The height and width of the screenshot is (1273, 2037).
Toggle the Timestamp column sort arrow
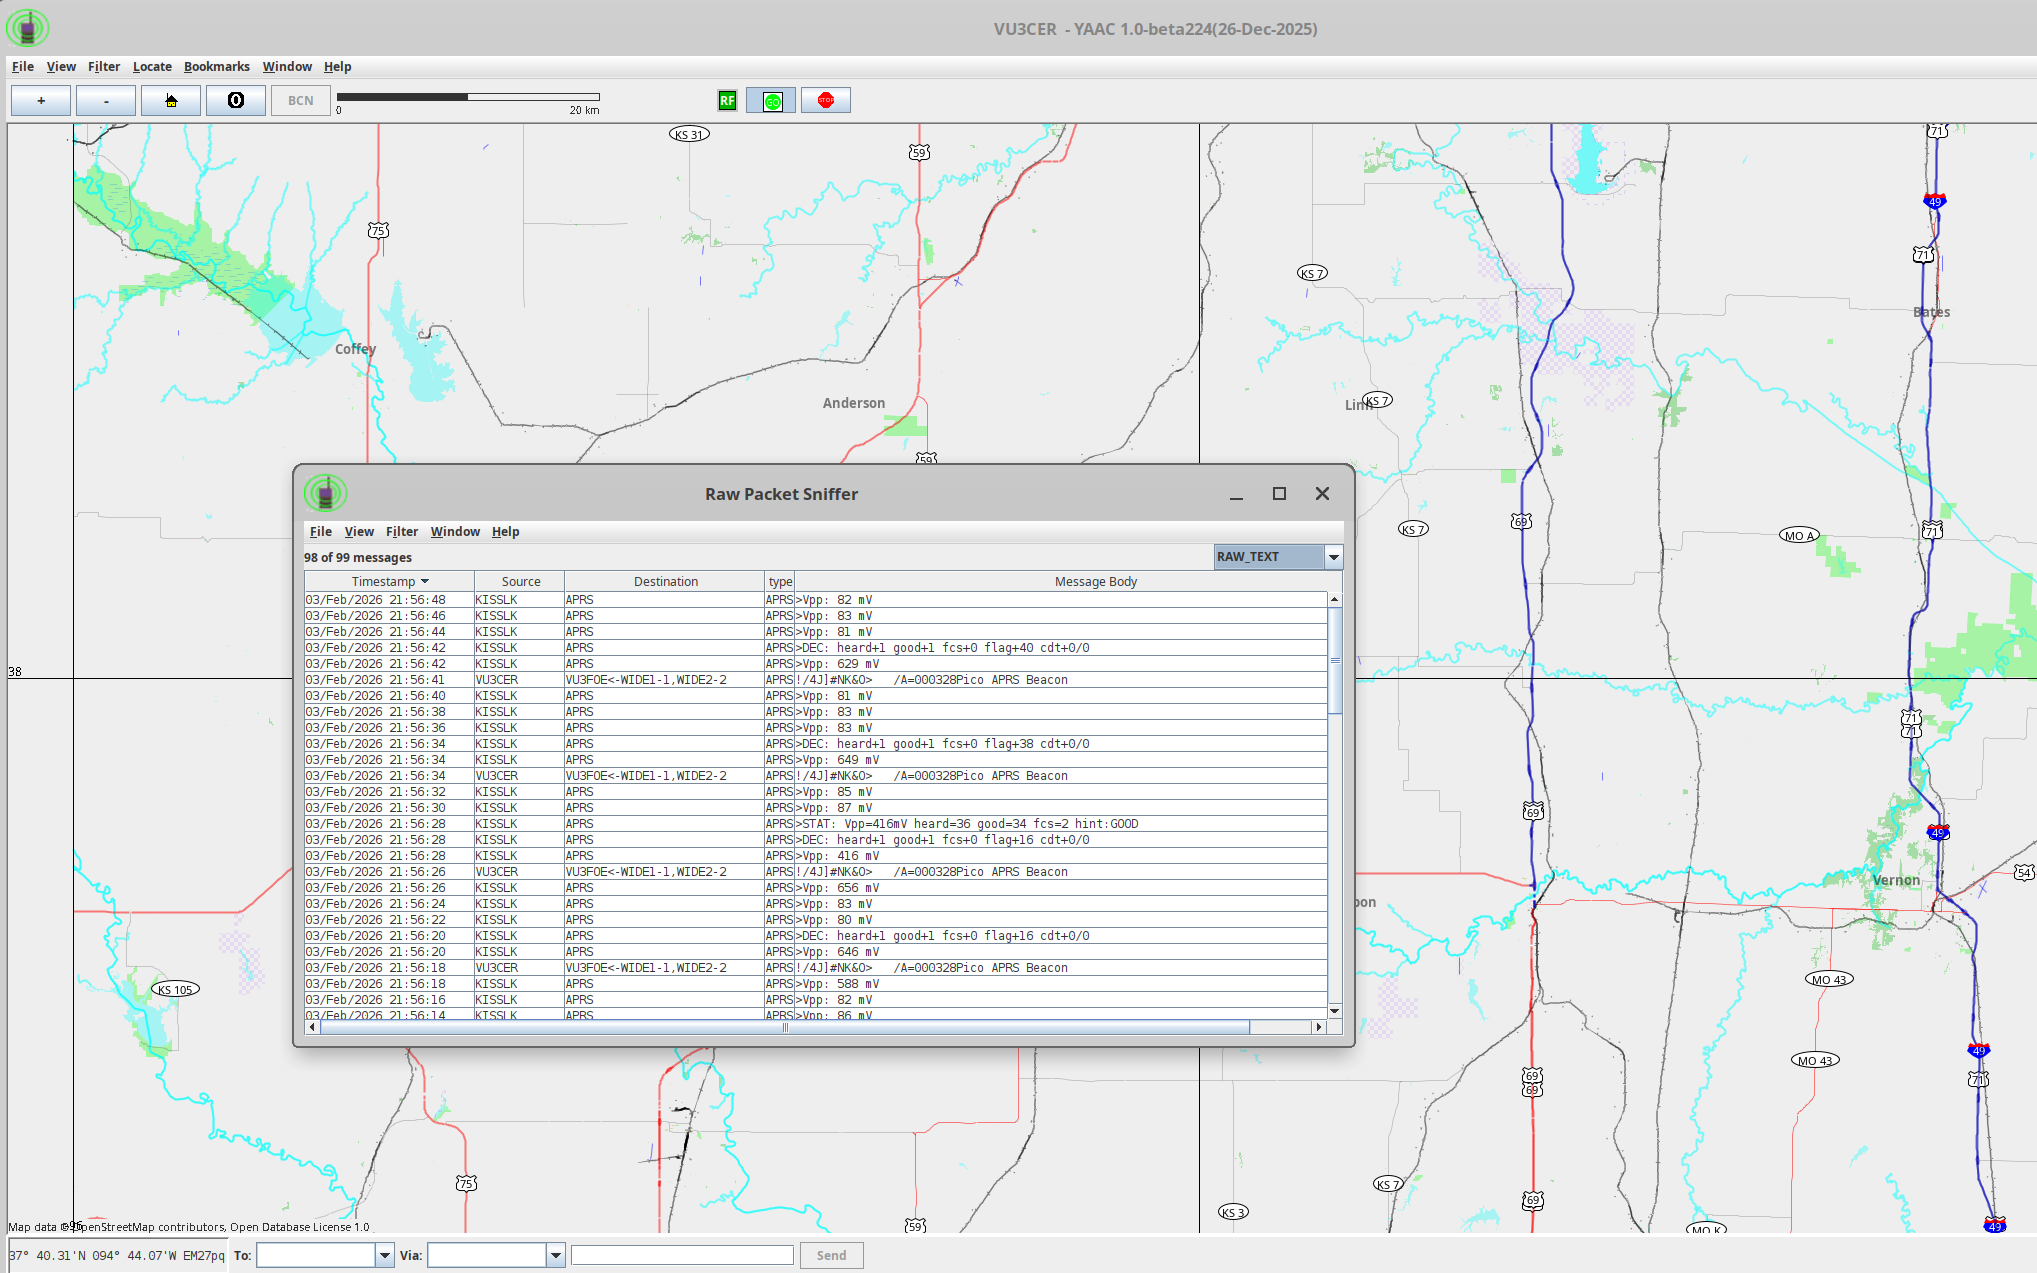425,581
